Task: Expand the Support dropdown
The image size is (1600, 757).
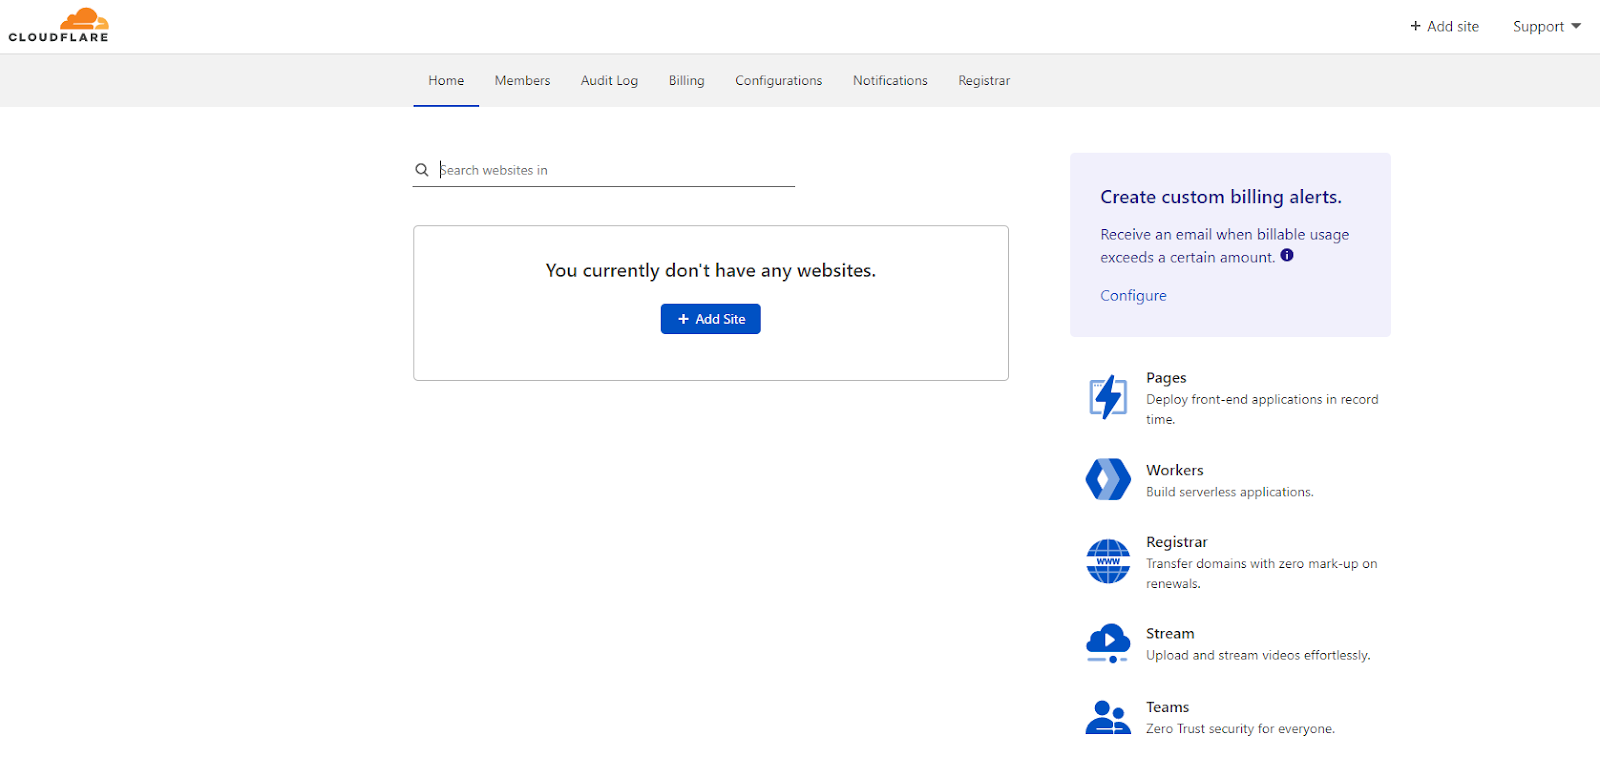Action: coord(1546,26)
